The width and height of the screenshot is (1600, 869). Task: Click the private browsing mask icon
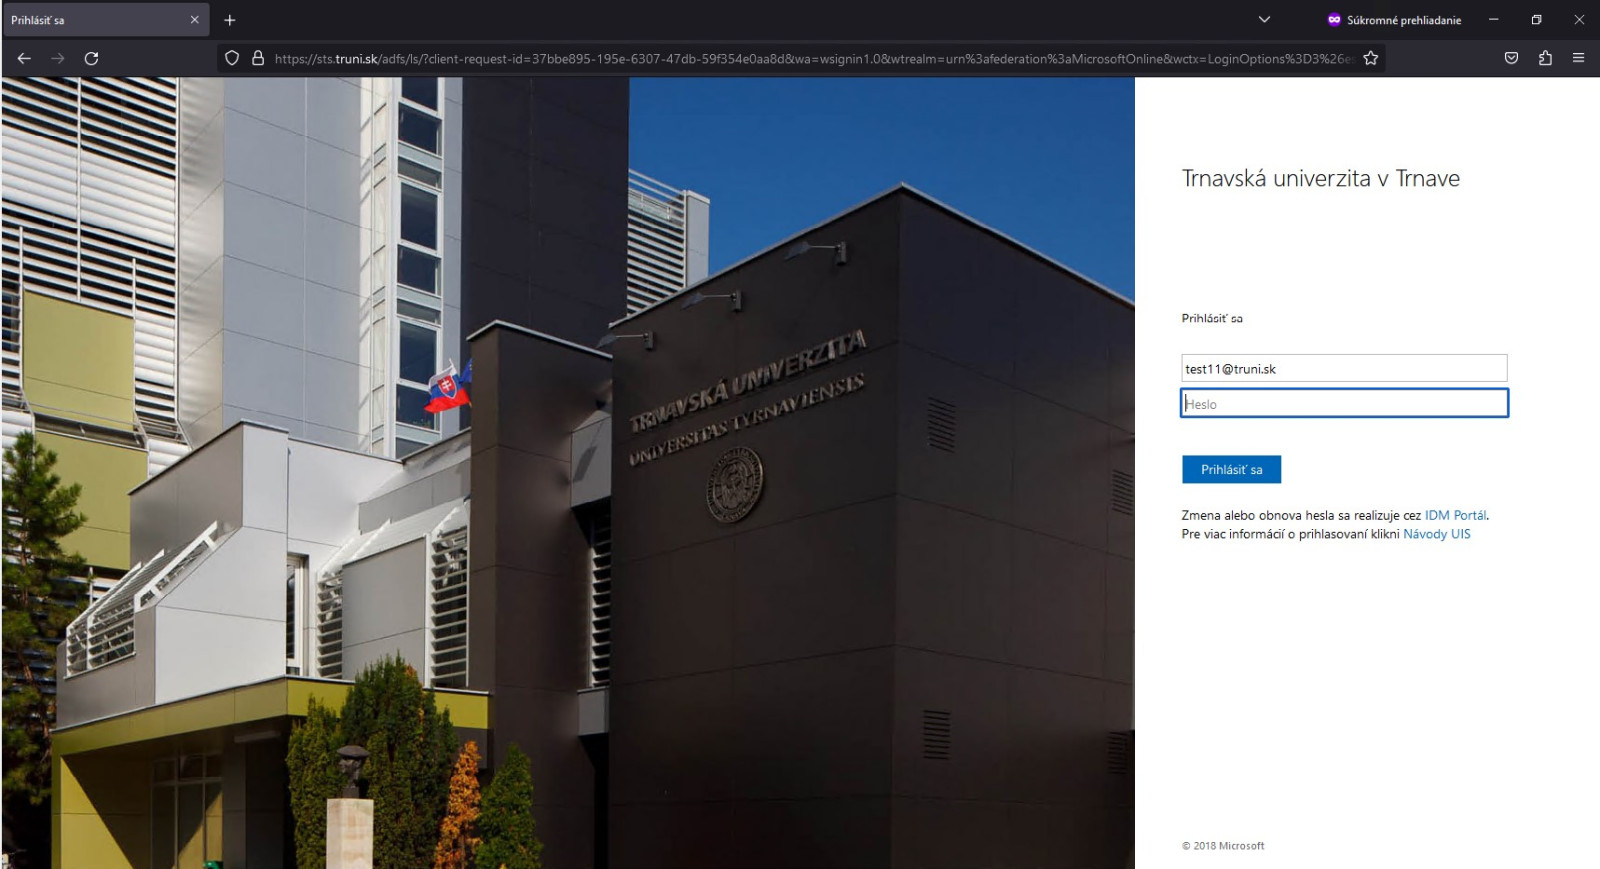pyautogui.click(x=1334, y=20)
